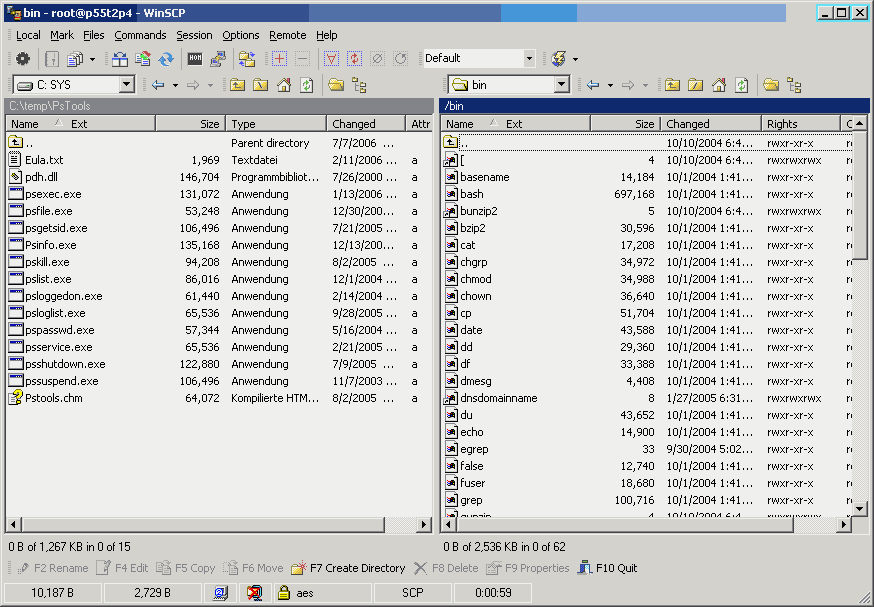874x607 pixels.
Task: Expand local back history dropdown arrow
Action: coord(175,85)
